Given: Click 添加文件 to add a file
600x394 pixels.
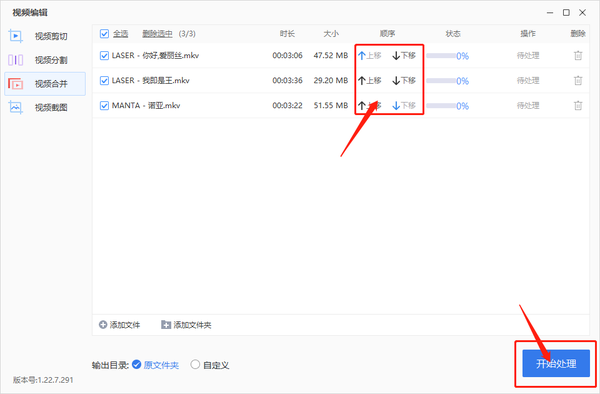Looking at the screenshot, I should (x=119, y=325).
